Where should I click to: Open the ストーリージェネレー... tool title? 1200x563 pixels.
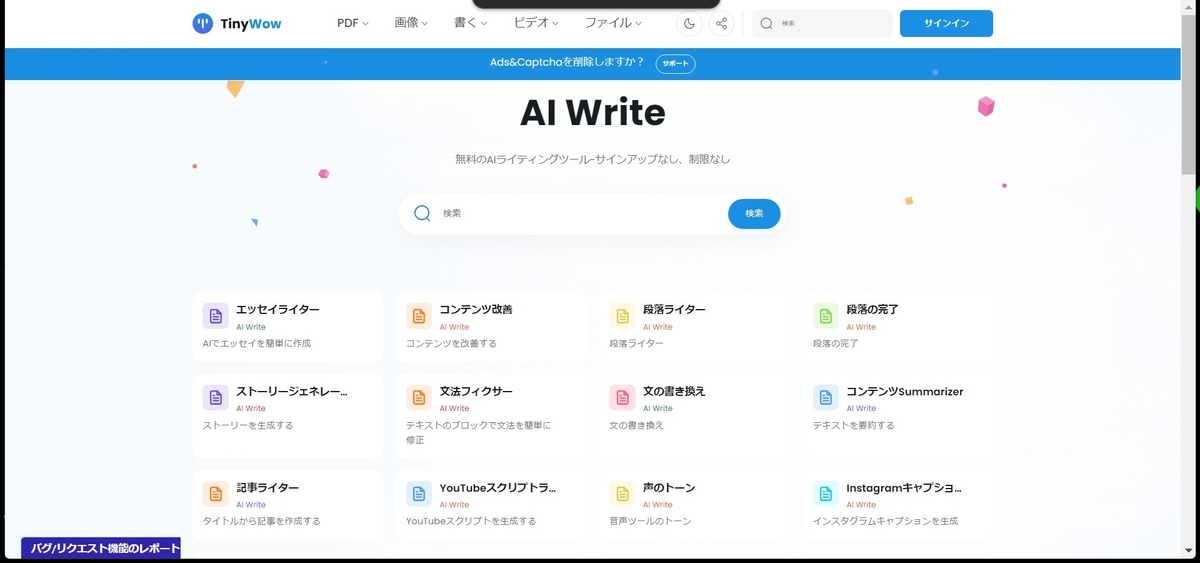click(x=292, y=391)
